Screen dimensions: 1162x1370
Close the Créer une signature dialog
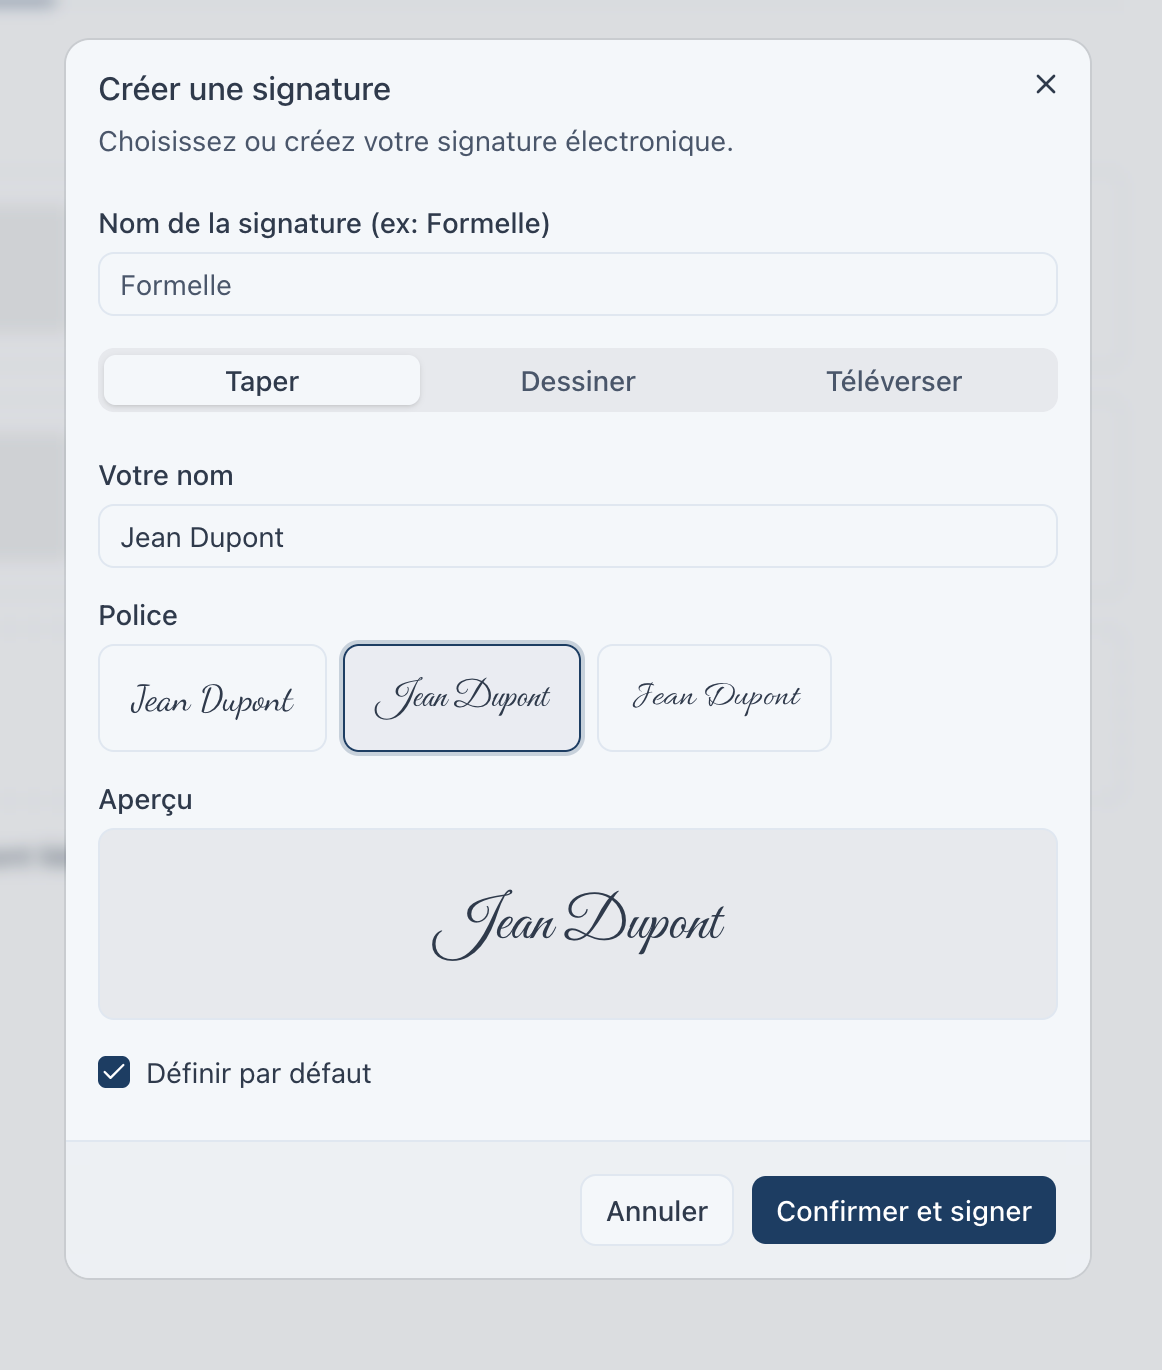1046,84
